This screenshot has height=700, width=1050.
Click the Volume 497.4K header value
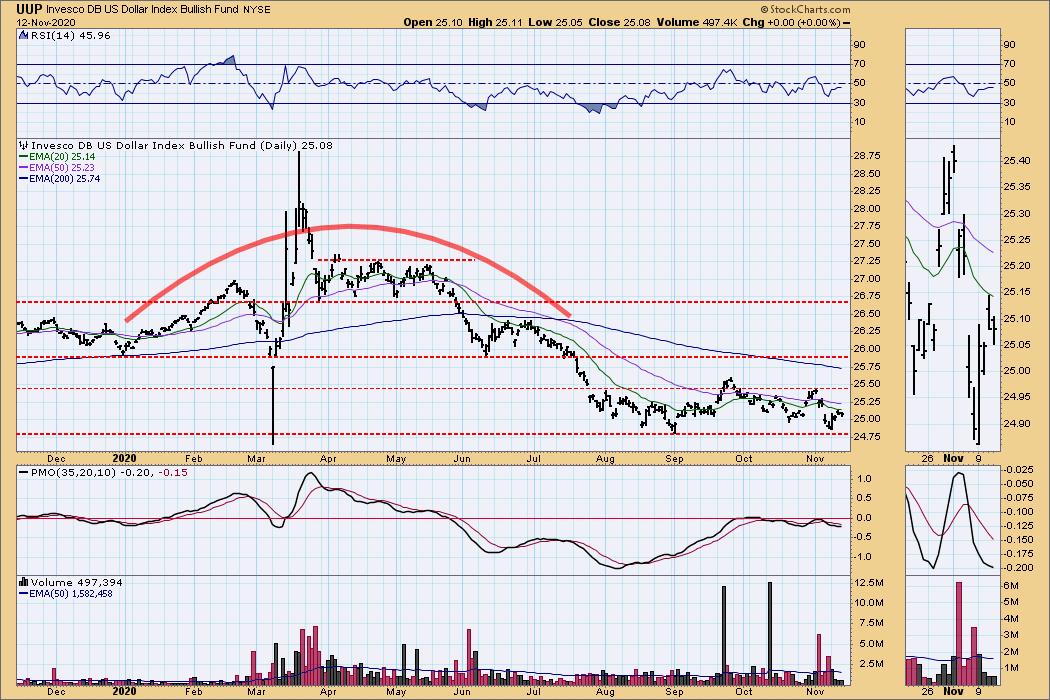[696, 22]
